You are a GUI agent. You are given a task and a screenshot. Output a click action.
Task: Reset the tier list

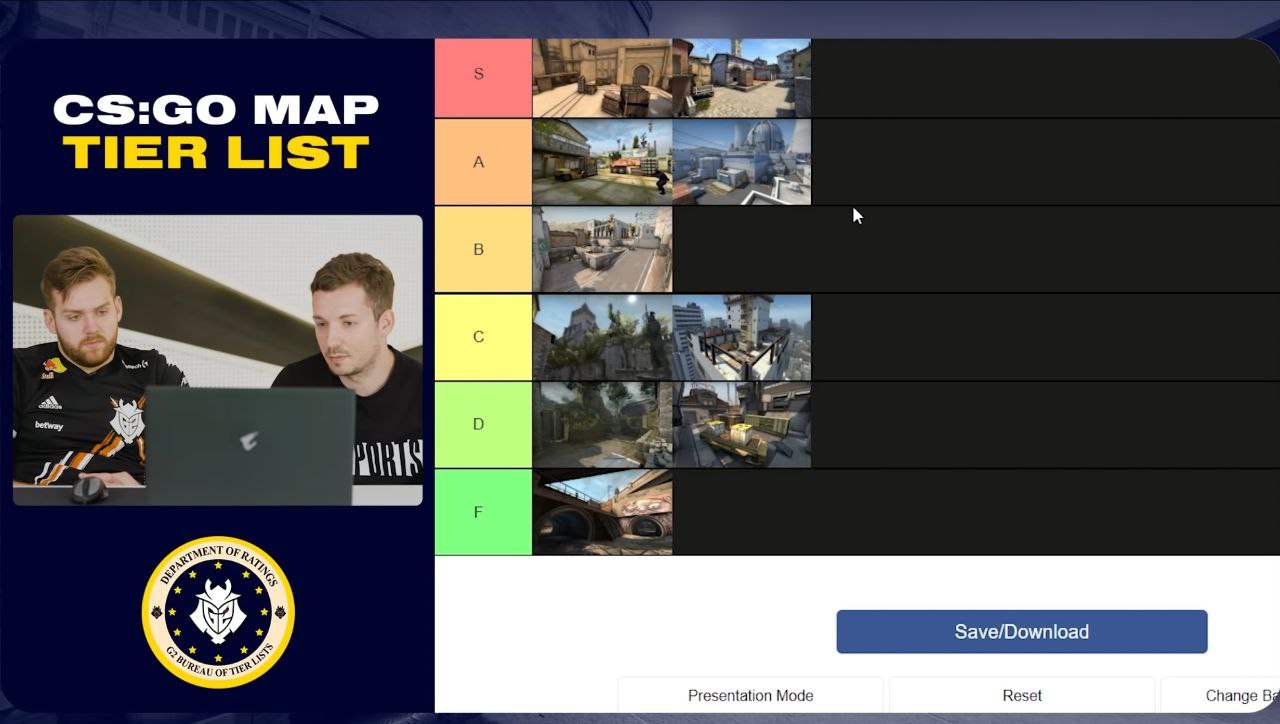pyautogui.click(x=1022, y=696)
